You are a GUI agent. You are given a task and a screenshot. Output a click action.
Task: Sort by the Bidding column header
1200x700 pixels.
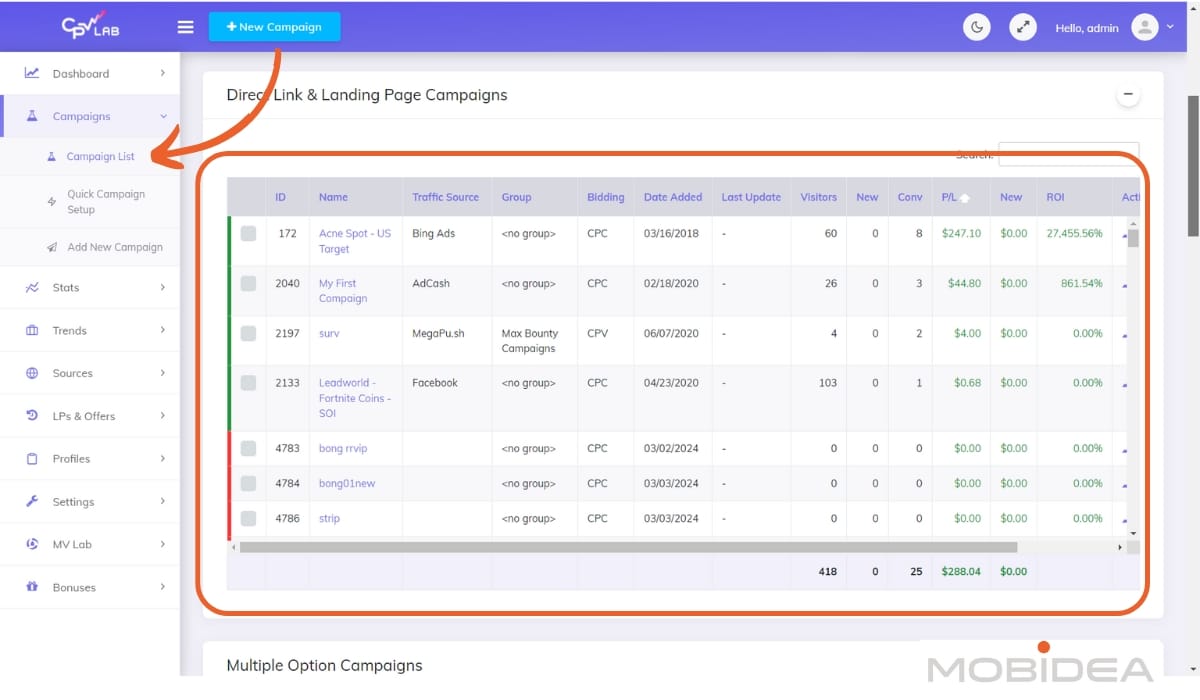pos(605,197)
